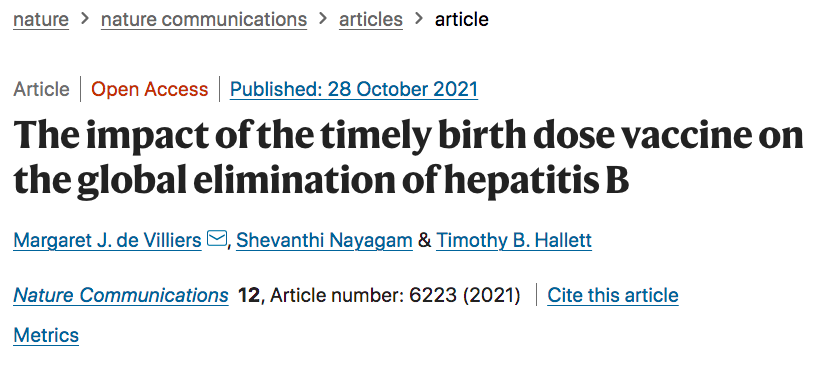Click the current 'article' breadcrumb text
834x369 pixels.
[461, 20]
